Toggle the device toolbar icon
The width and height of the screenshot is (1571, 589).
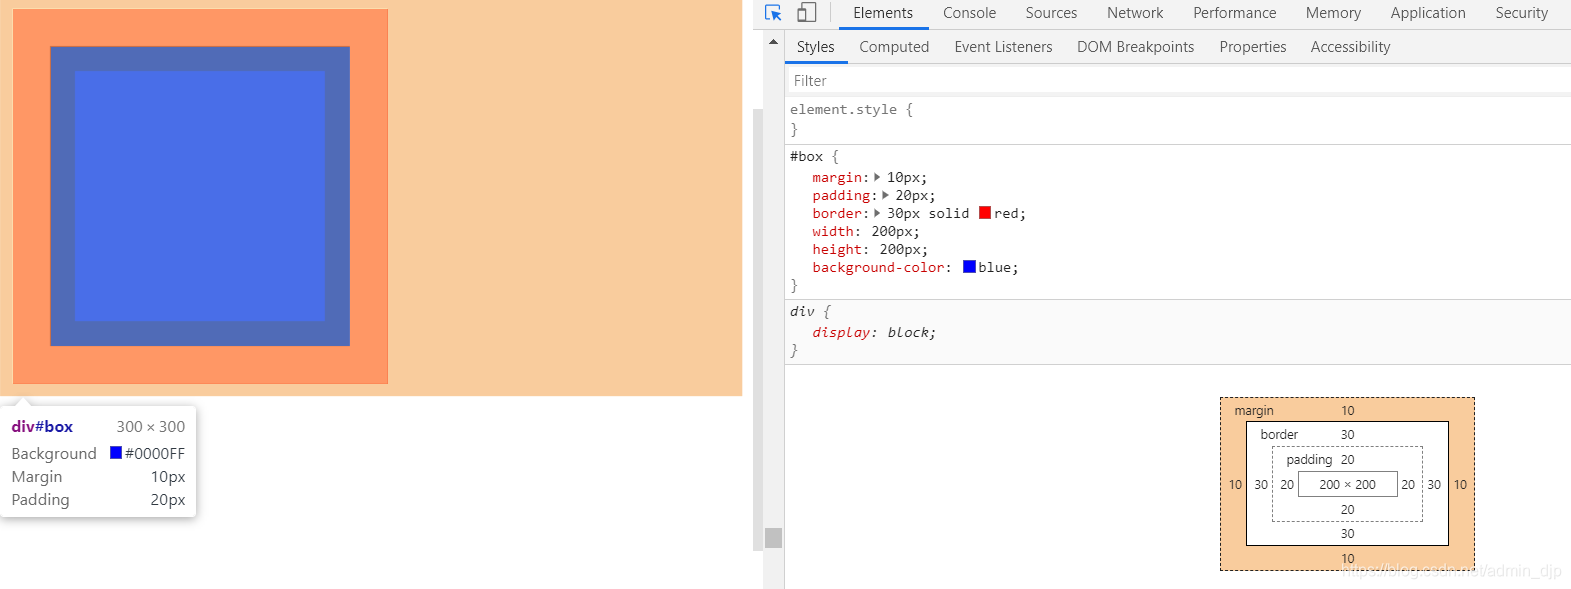[806, 13]
